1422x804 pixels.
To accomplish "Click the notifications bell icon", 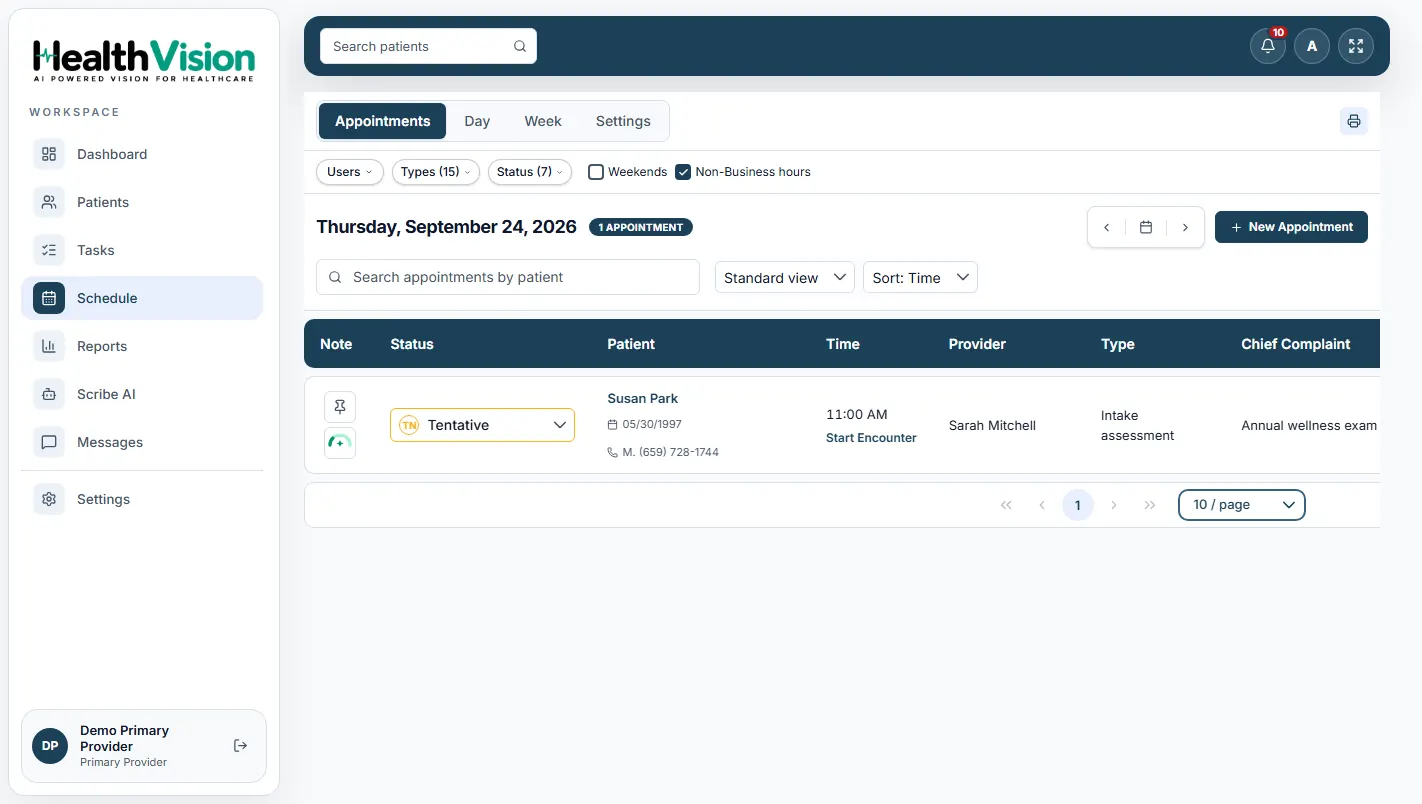I will (x=1267, y=46).
